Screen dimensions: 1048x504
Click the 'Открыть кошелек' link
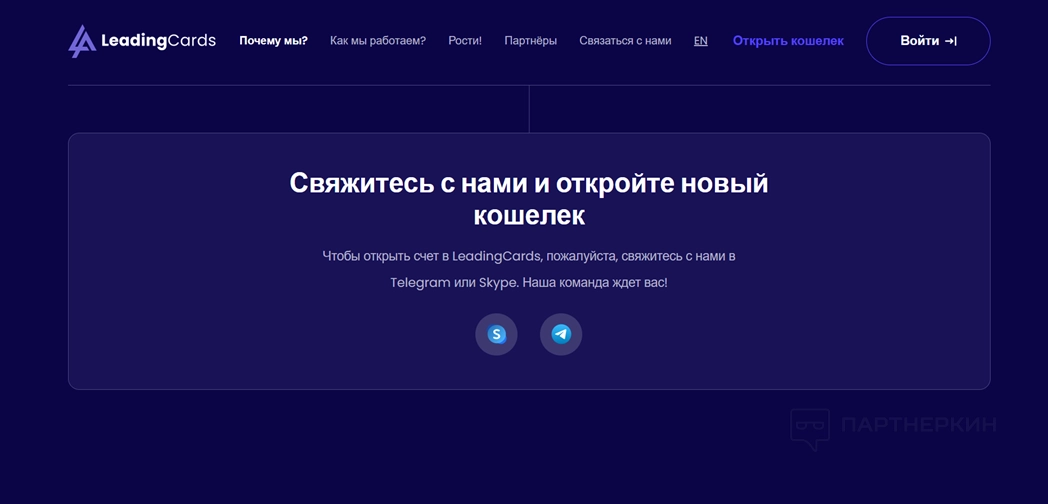[788, 41]
